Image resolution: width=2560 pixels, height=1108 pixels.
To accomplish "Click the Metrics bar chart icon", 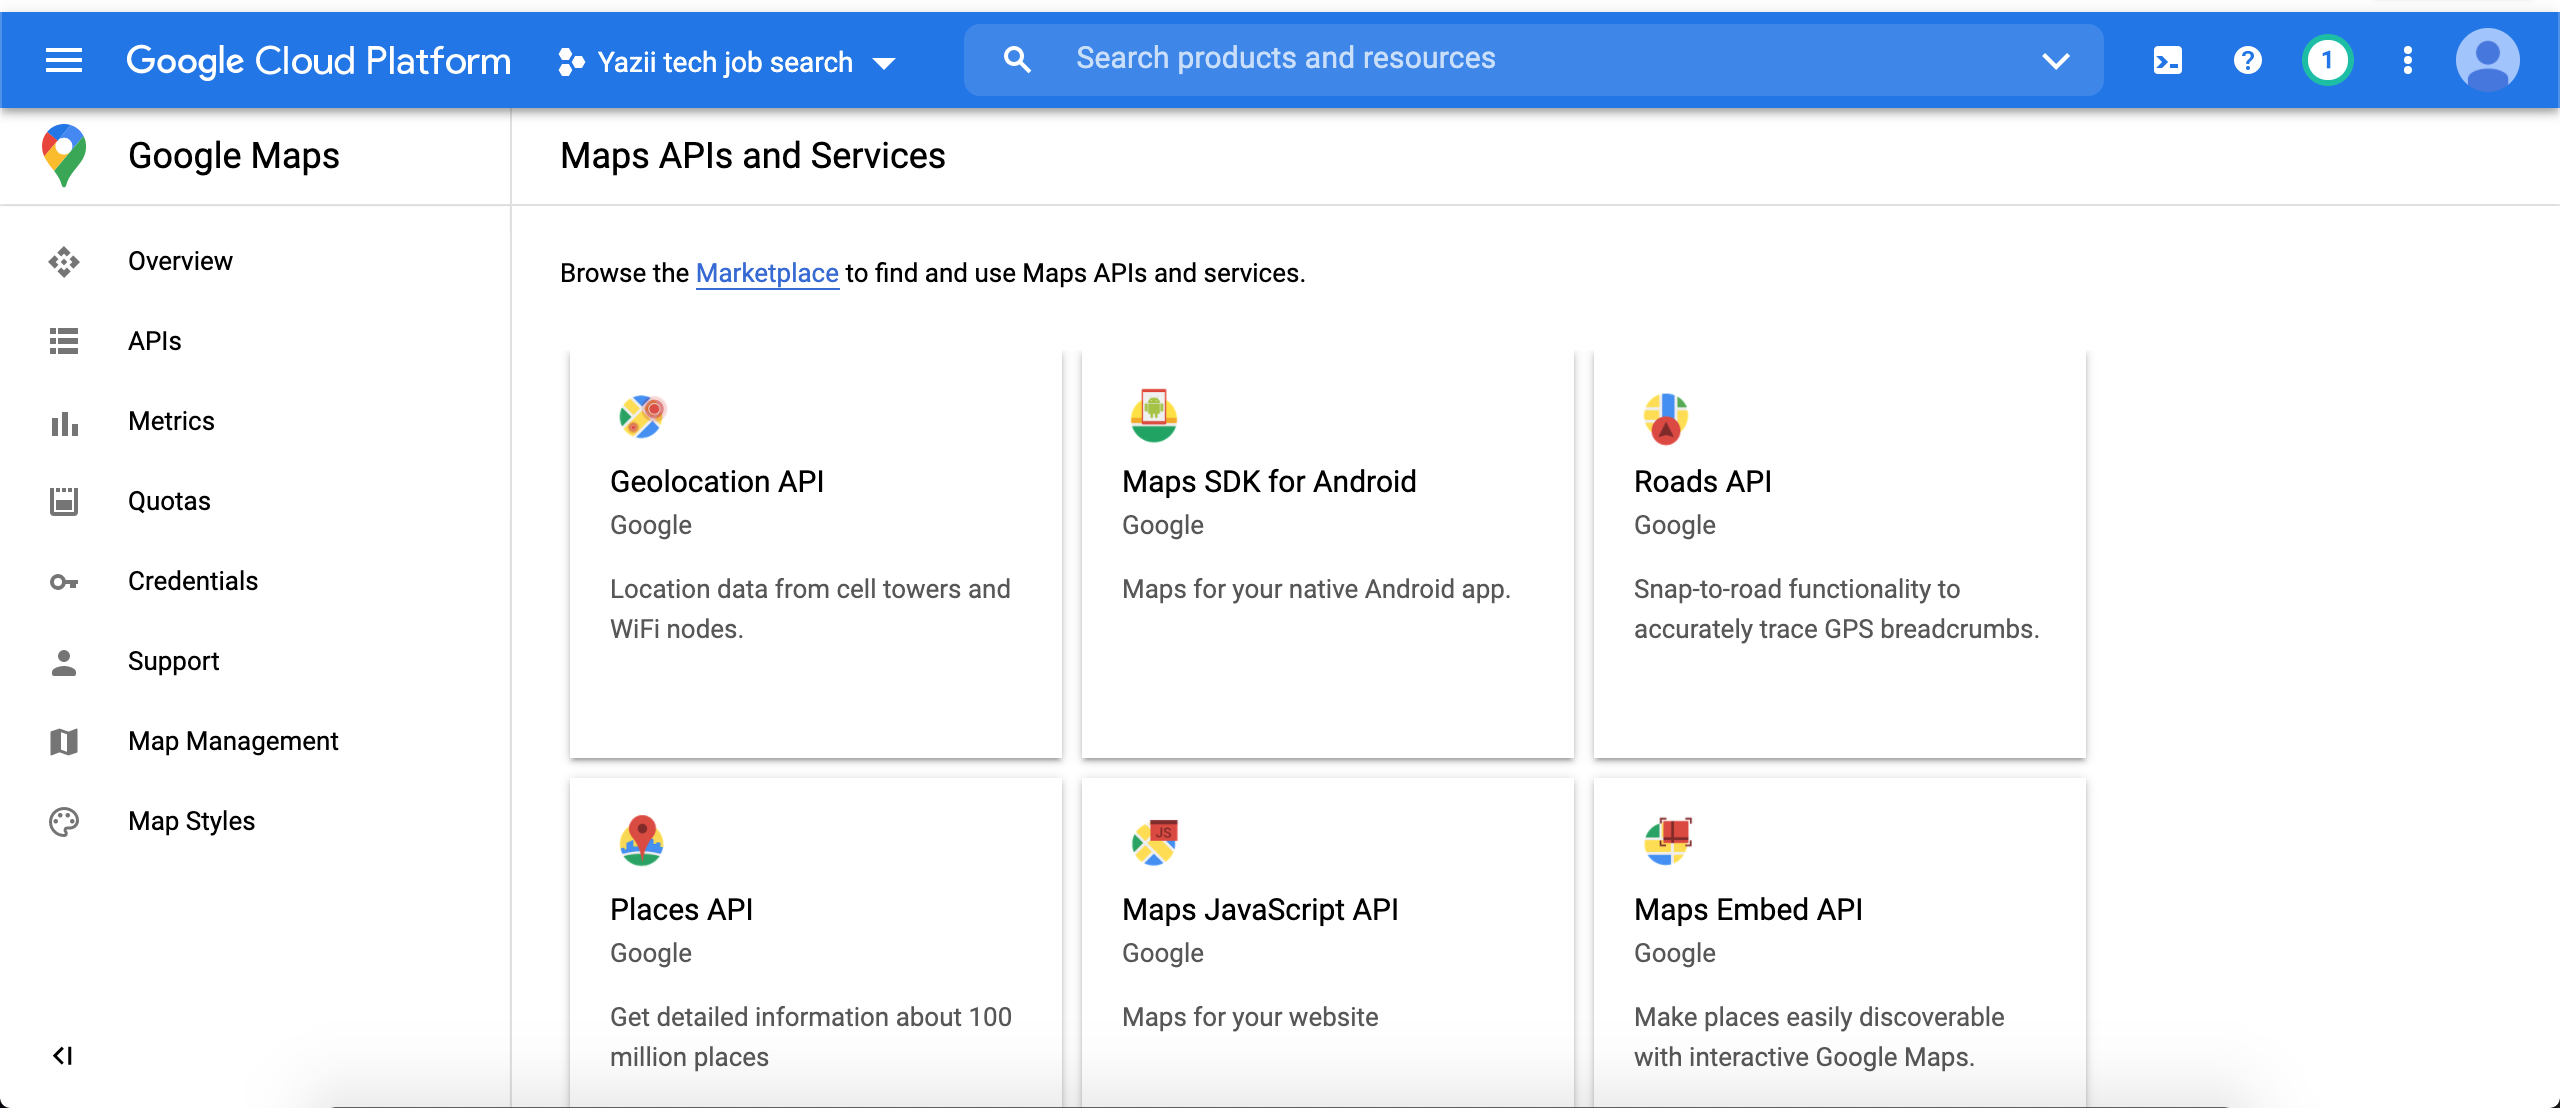I will [x=64, y=422].
